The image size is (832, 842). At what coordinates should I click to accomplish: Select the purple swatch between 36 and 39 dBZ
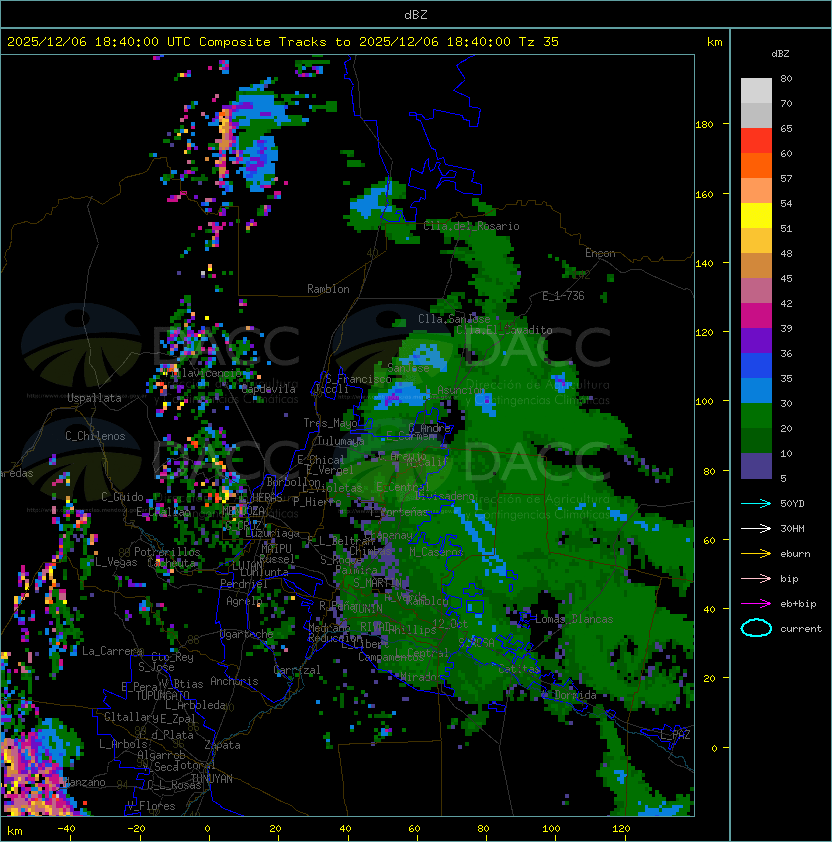click(x=756, y=340)
